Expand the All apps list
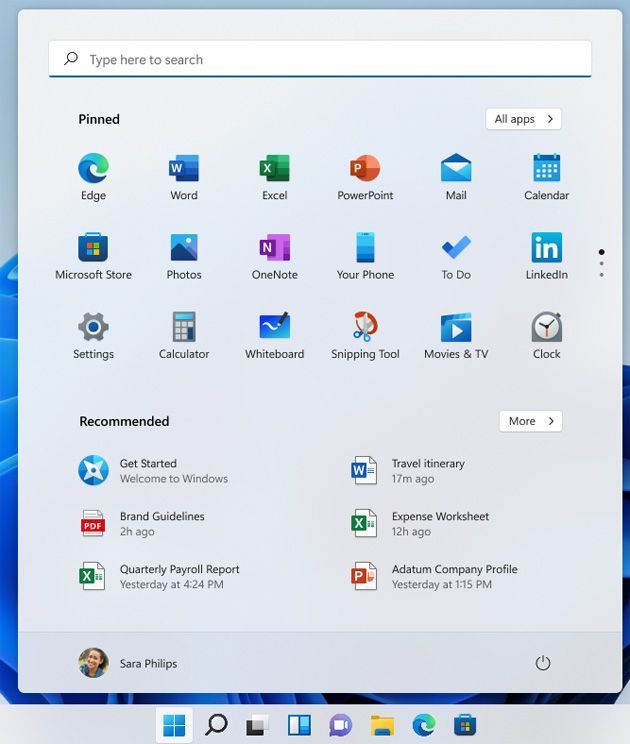Image resolution: width=630 pixels, height=744 pixels. point(523,119)
